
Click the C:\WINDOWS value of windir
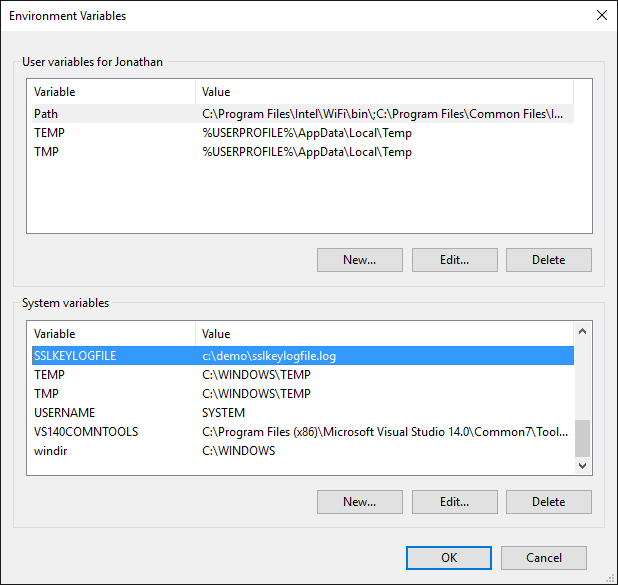238,451
